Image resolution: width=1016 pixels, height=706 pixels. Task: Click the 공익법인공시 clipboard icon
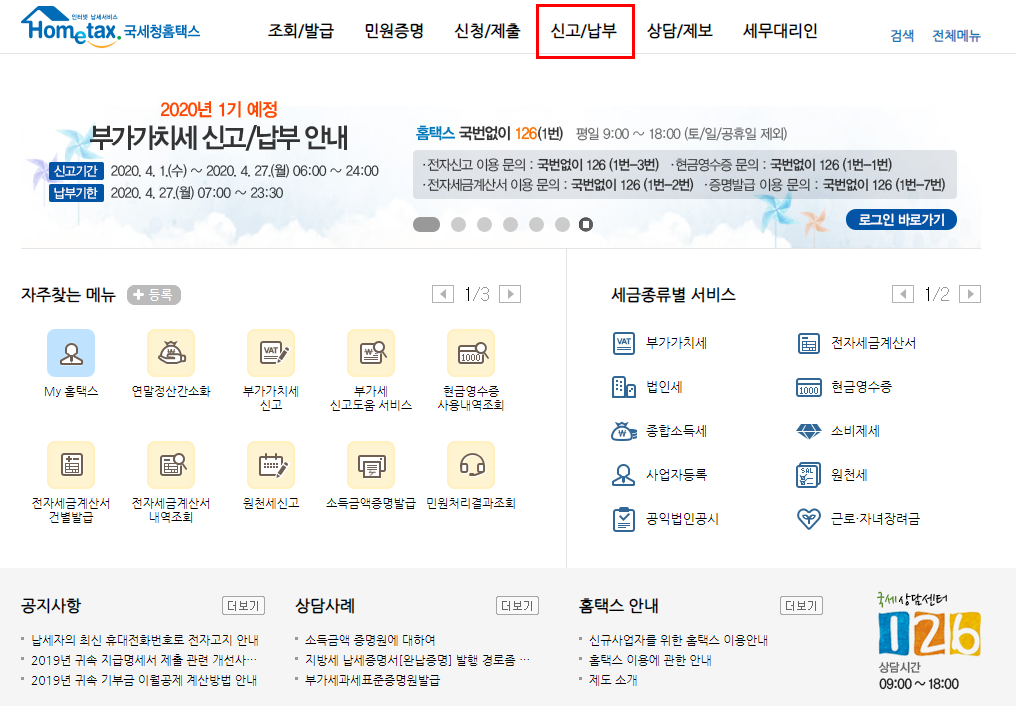coord(623,519)
